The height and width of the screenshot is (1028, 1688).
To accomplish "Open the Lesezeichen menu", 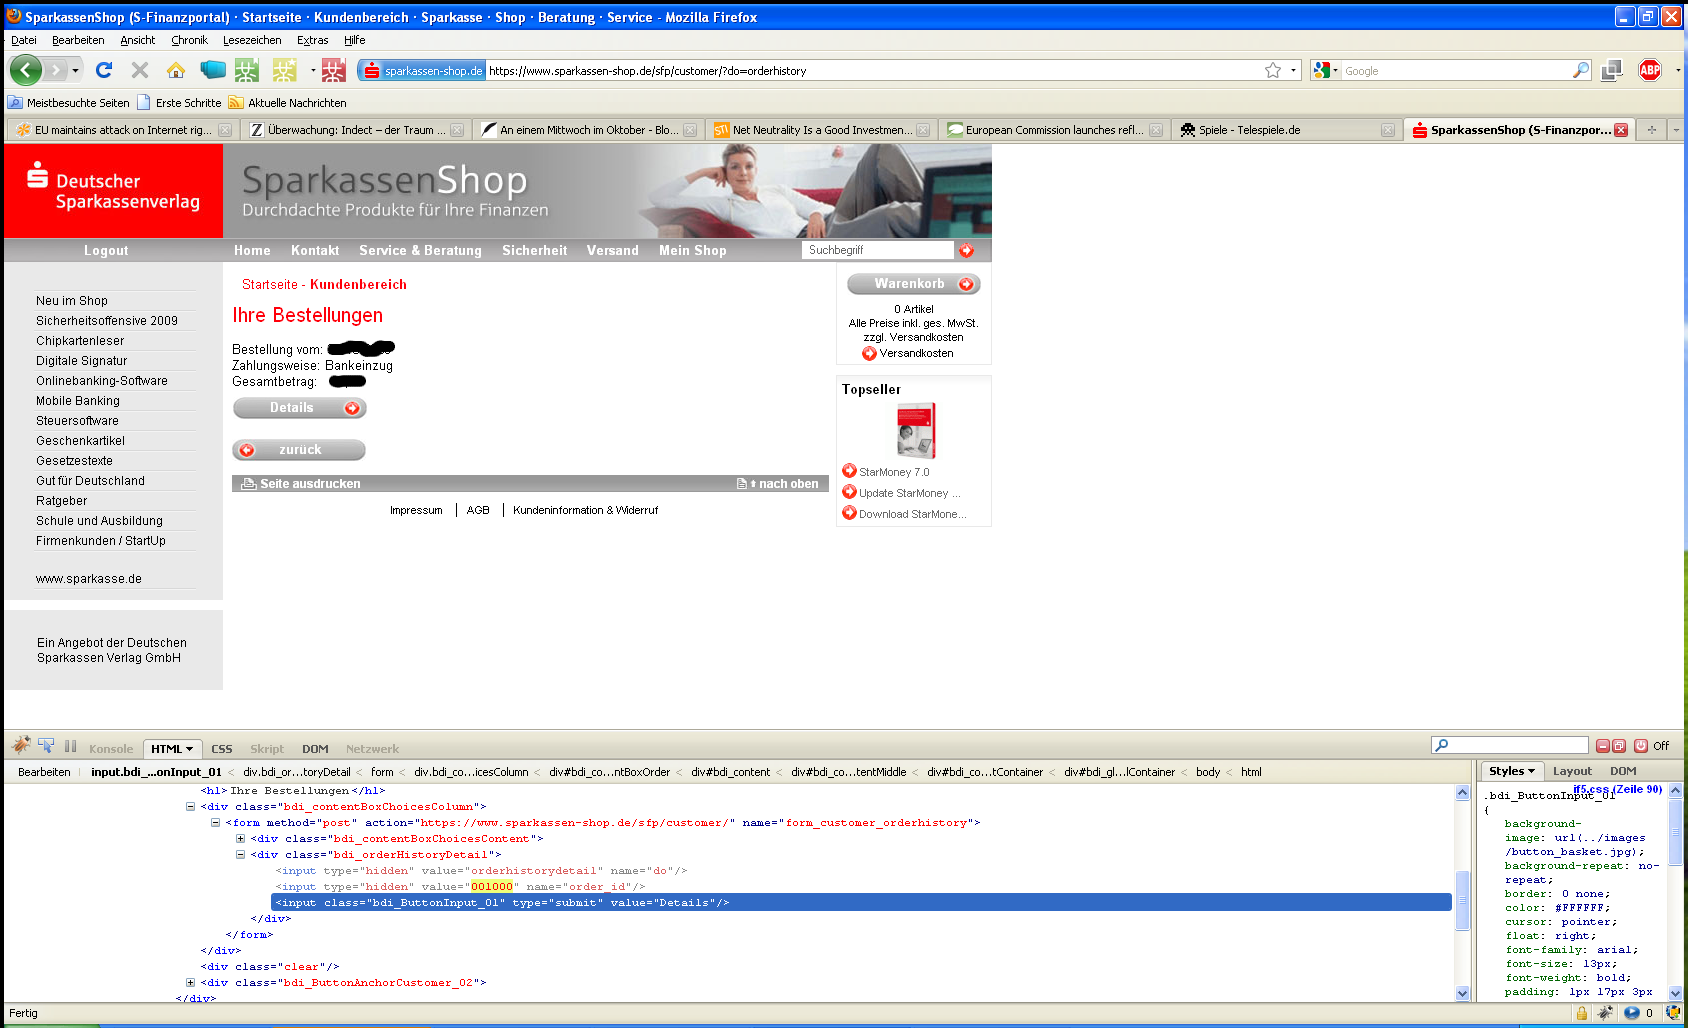I will 251,40.
